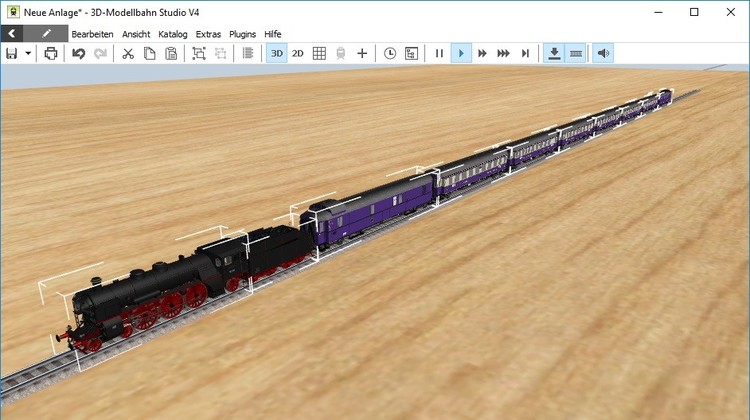Maximize the 3D-Modellbahn Studio window
Screen dimensions: 750x420
point(694,12)
